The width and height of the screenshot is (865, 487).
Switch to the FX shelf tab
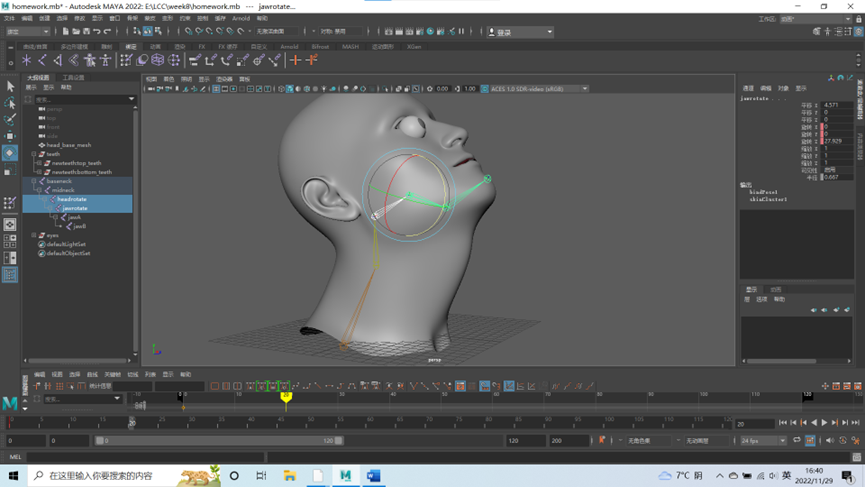tap(201, 47)
